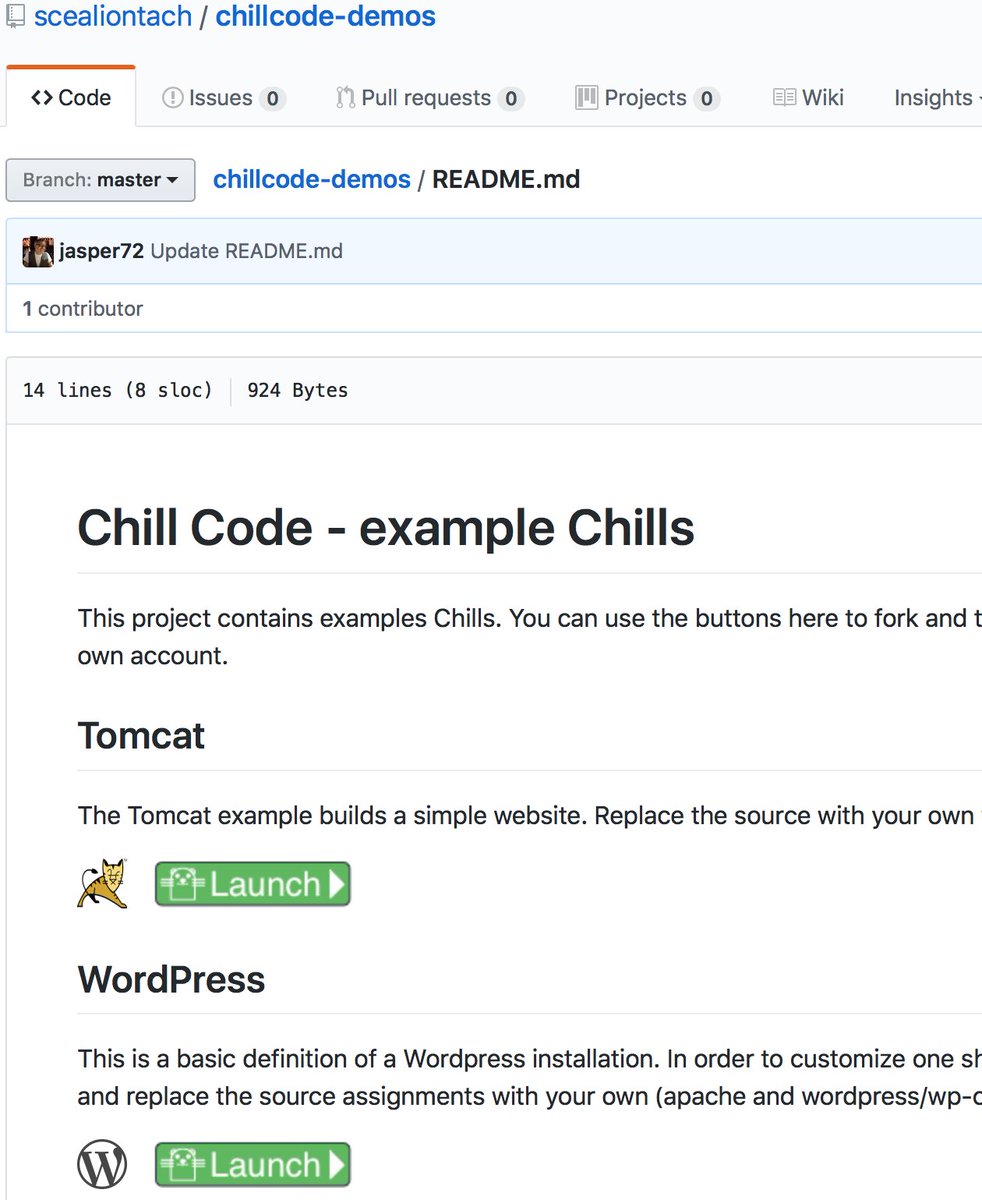The height and width of the screenshot is (1200, 982).
Task: Click the Issues exclamation circle icon
Action: click(x=172, y=98)
